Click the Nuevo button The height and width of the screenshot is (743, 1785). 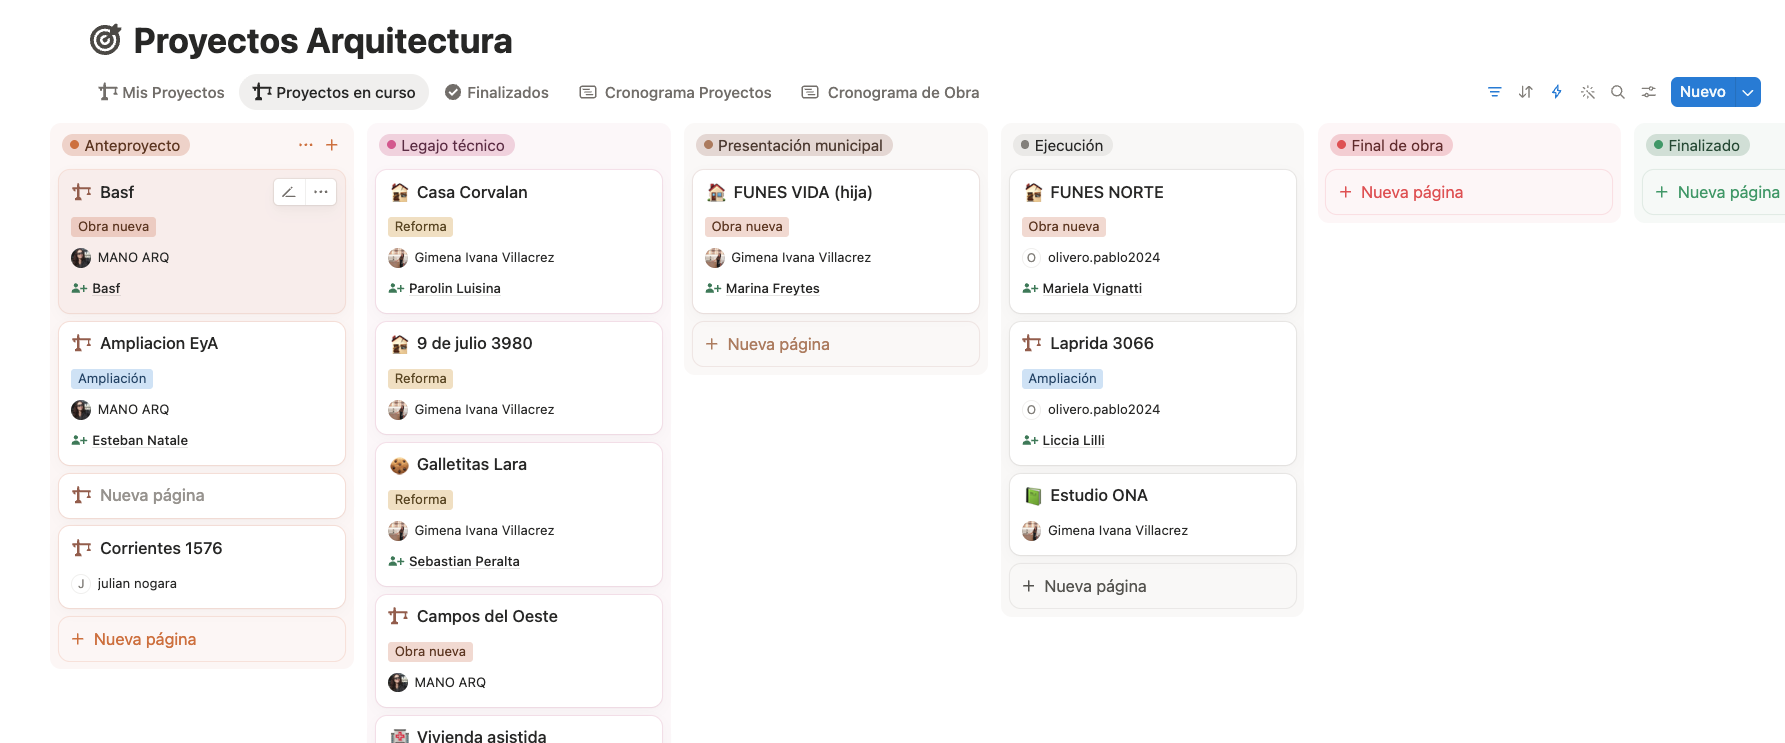point(1703,92)
